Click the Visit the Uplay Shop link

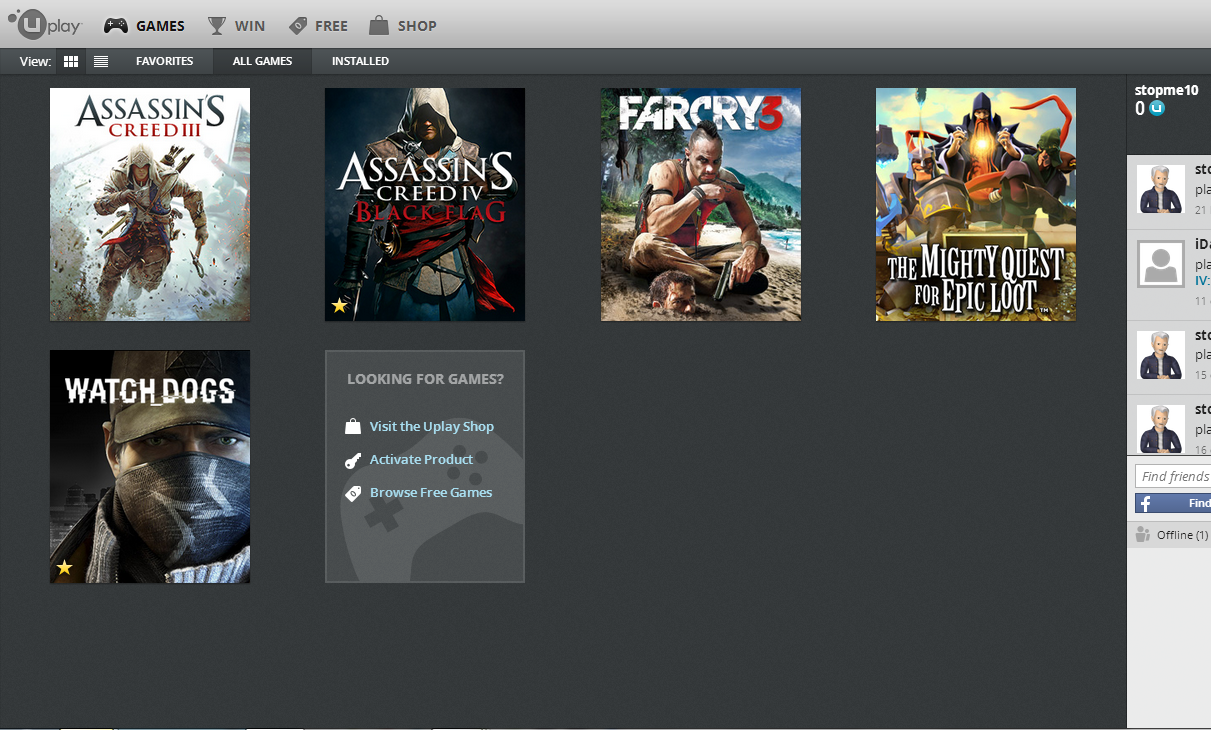(432, 426)
